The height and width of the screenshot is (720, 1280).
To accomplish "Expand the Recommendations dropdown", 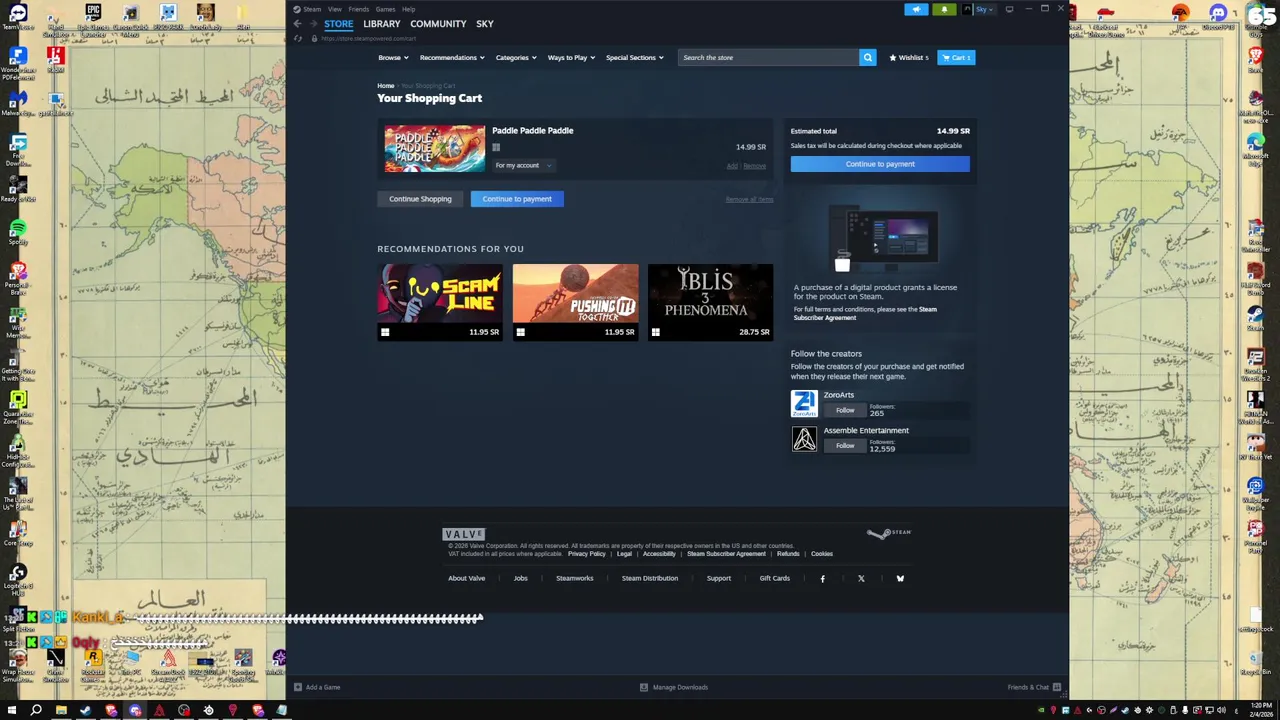I will pyautogui.click(x=452, y=57).
